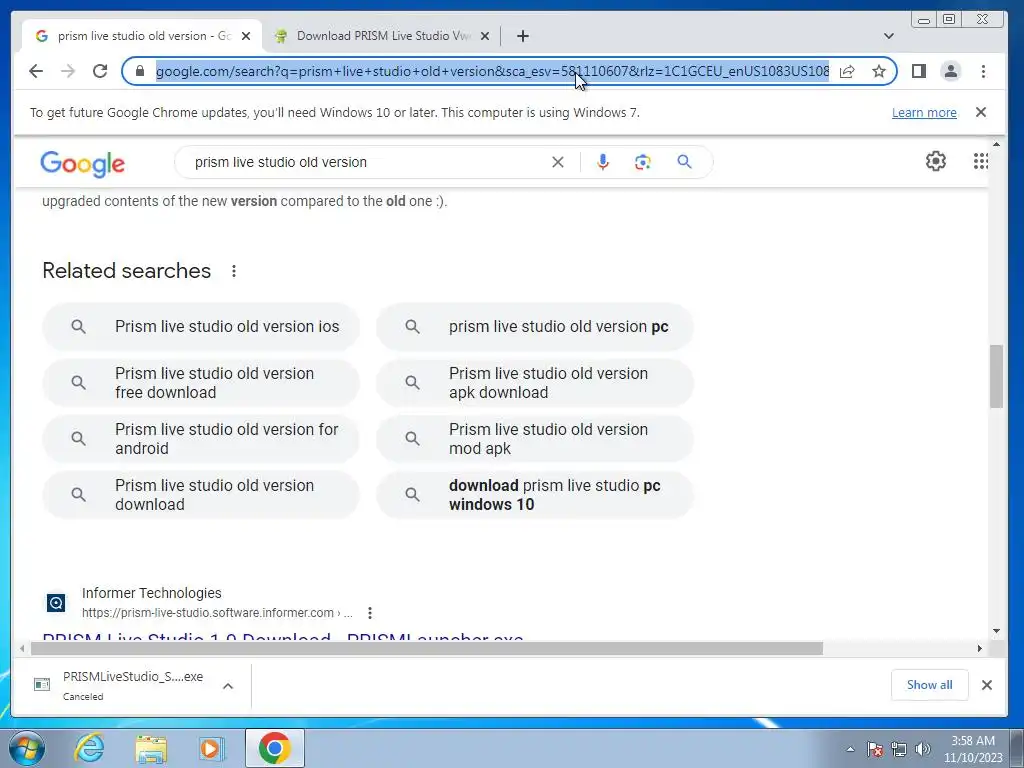
Task: Click the forward navigation arrow
Action: tap(68, 71)
